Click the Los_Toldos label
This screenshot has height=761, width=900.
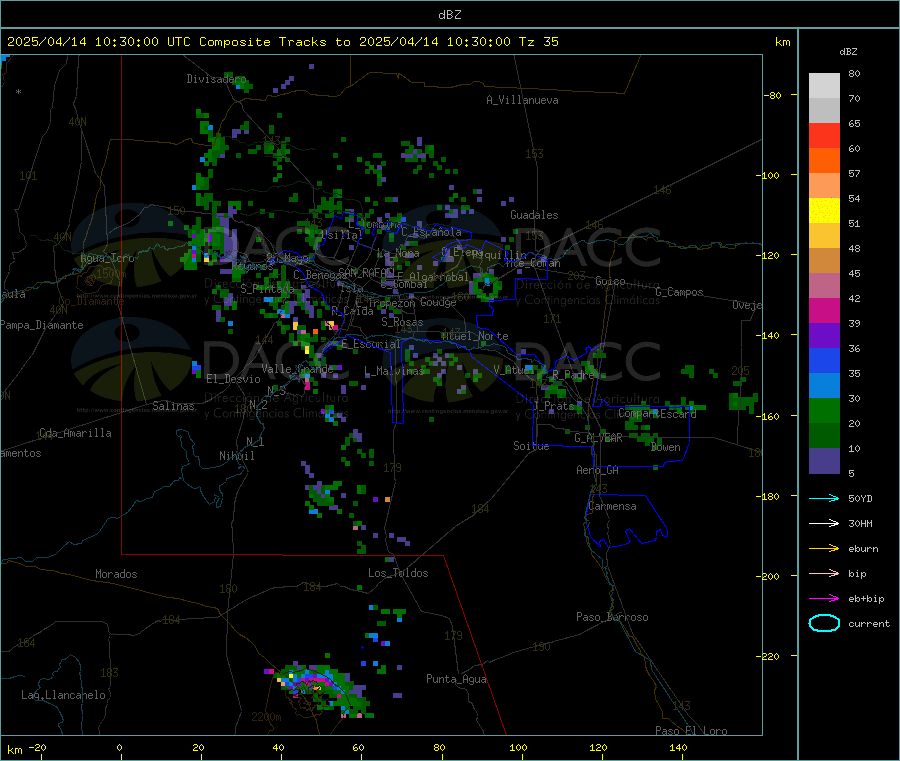click(x=398, y=573)
